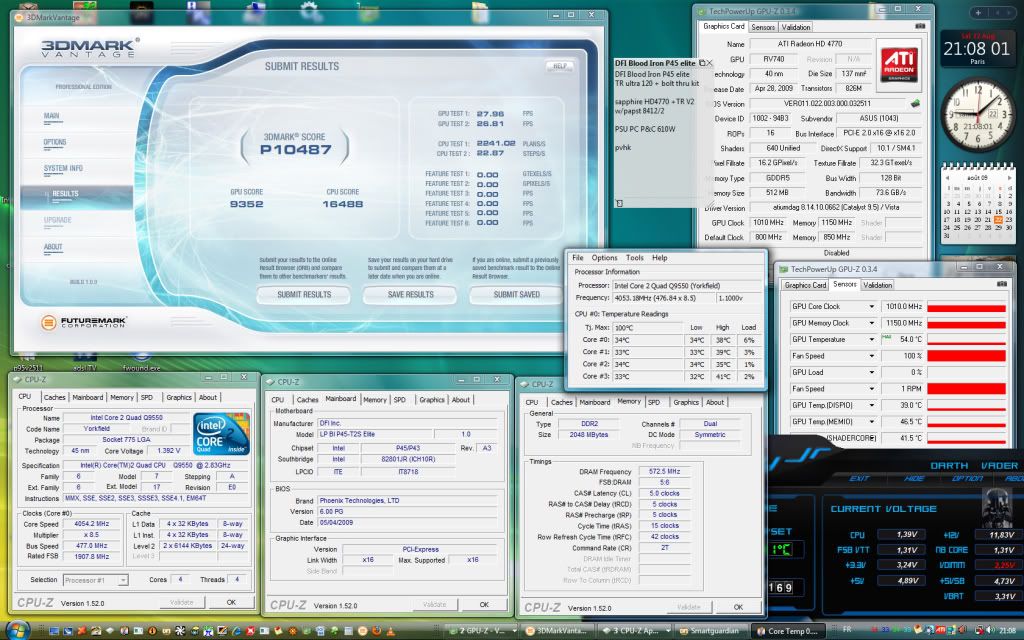
Task: Select System Info in 3DMark sidebar
Action: coord(64,168)
